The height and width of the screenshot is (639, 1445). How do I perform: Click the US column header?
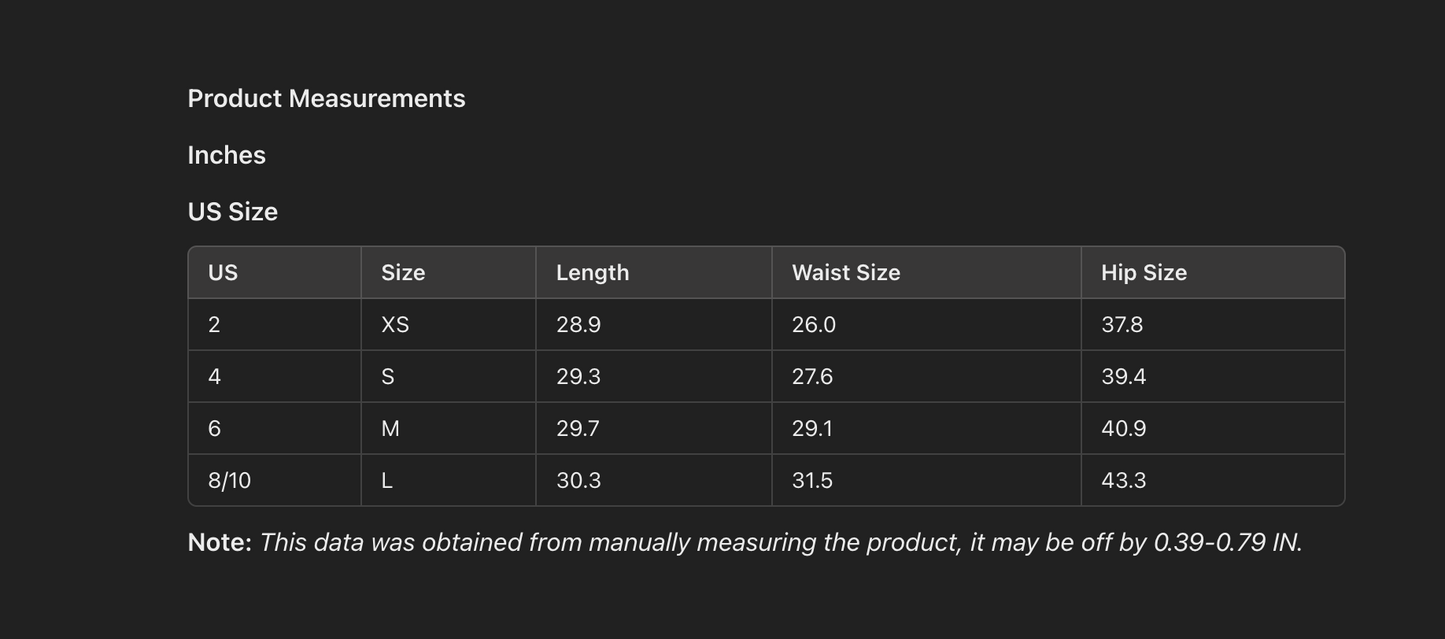(223, 273)
